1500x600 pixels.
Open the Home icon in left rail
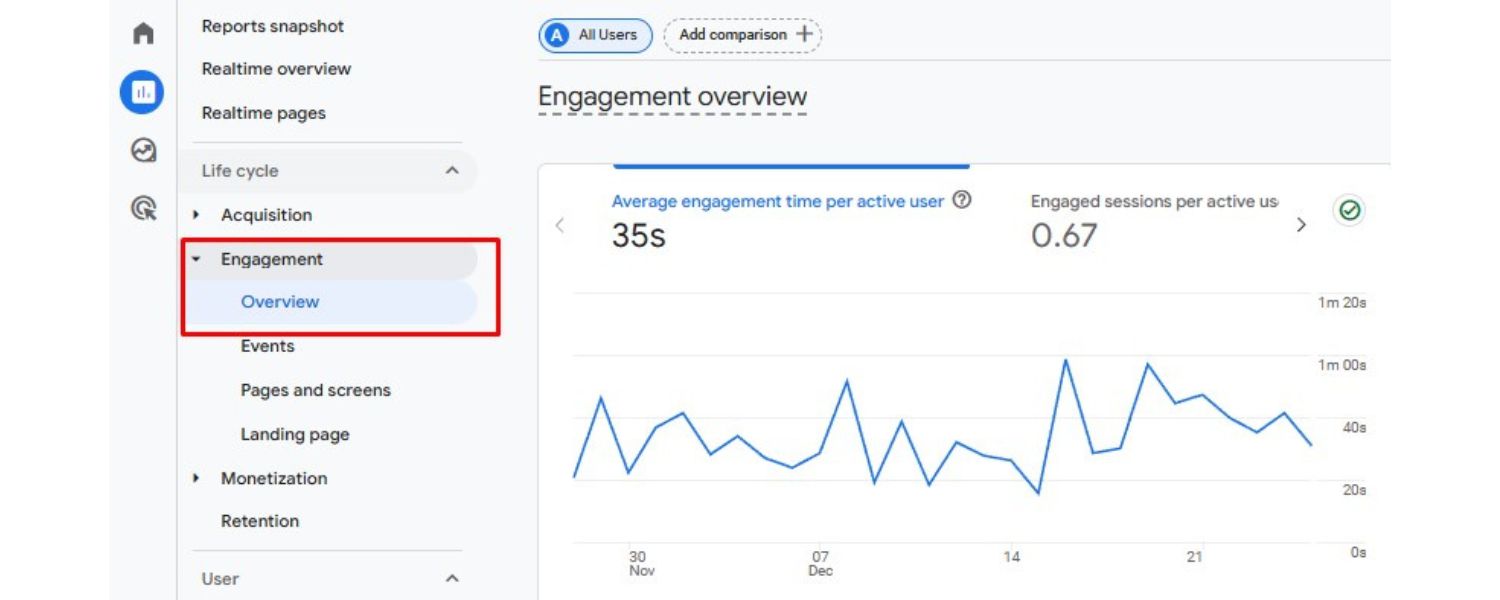click(x=143, y=32)
